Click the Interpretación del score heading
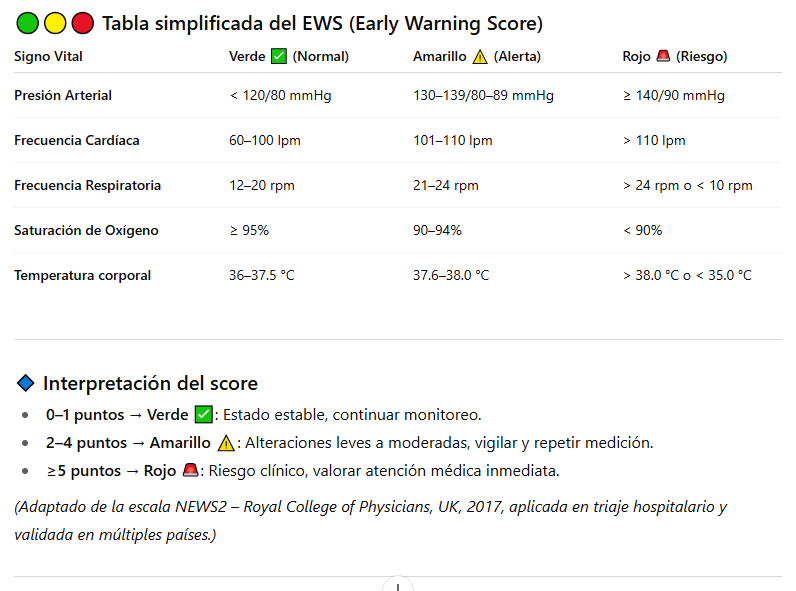Screen dimensions: 796x591 pyautogui.click(x=150, y=383)
